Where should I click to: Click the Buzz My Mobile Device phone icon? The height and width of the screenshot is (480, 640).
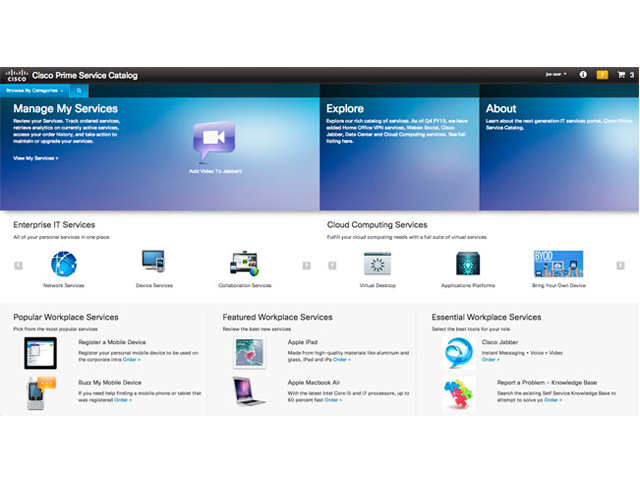(41, 393)
